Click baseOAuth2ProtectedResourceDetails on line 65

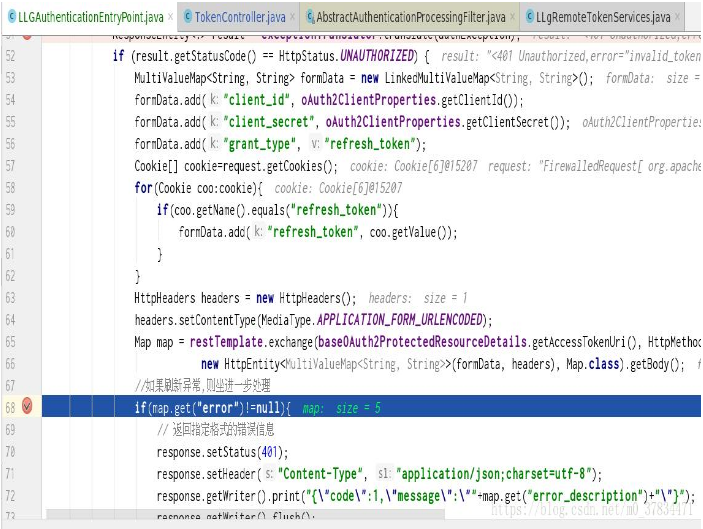[422, 342]
